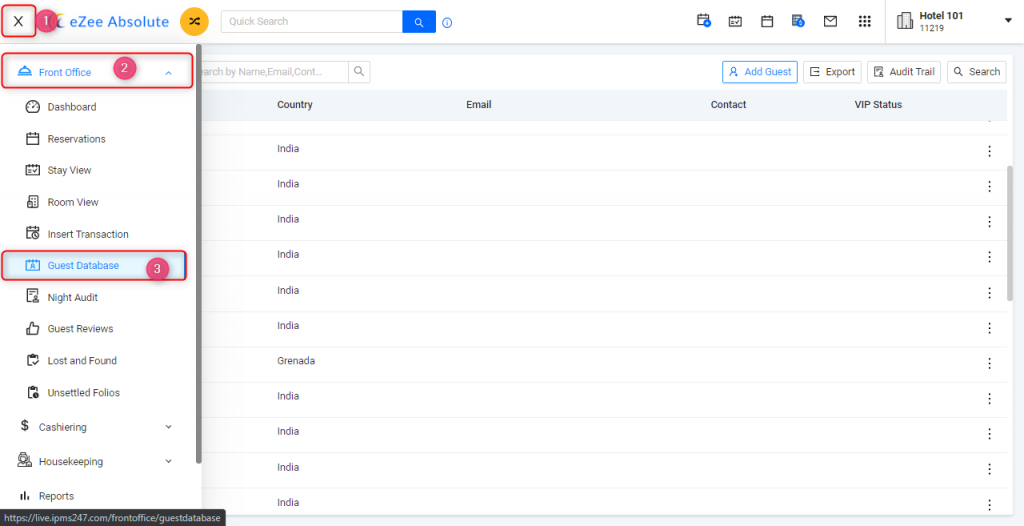Click the guest table vertical scrollbar

(1010, 233)
